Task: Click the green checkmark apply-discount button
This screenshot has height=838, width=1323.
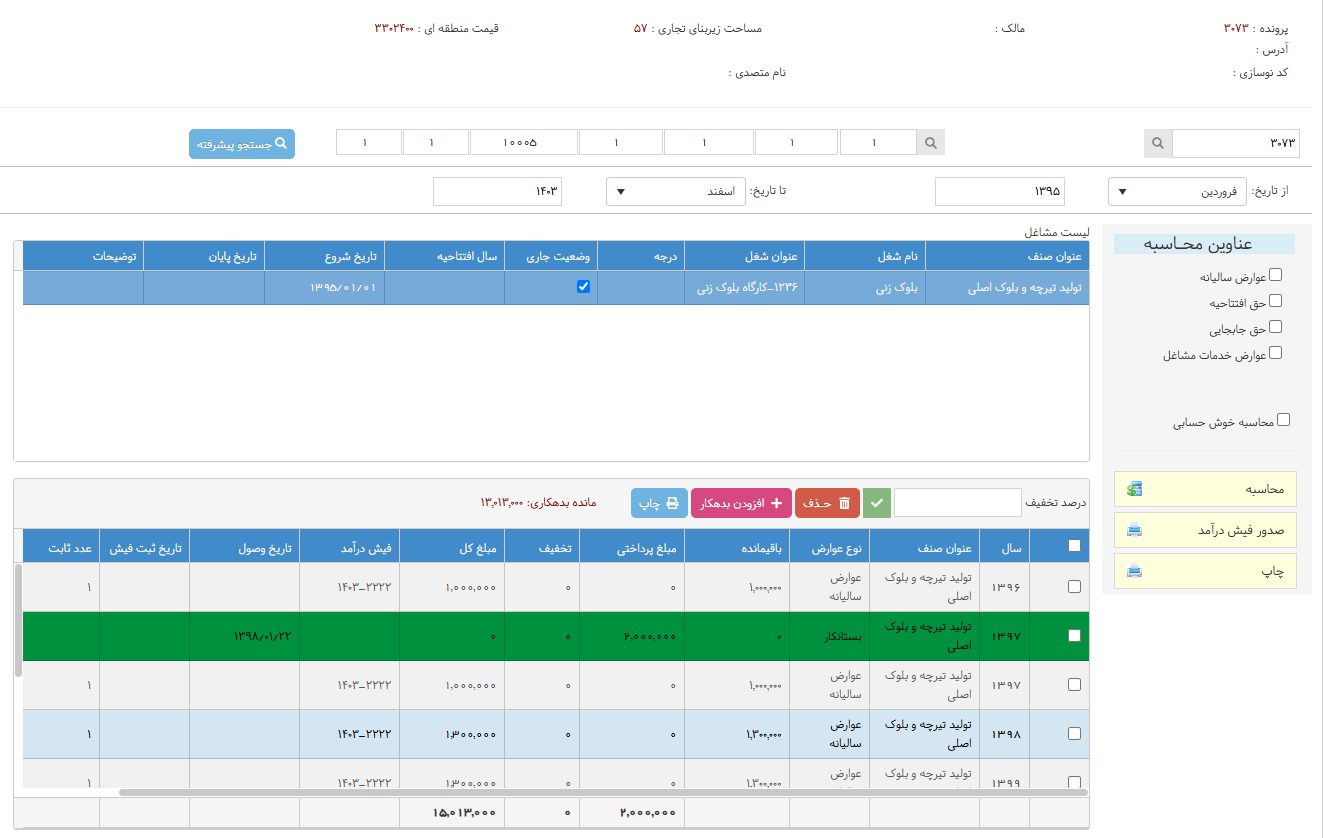Action: click(877, 503)
